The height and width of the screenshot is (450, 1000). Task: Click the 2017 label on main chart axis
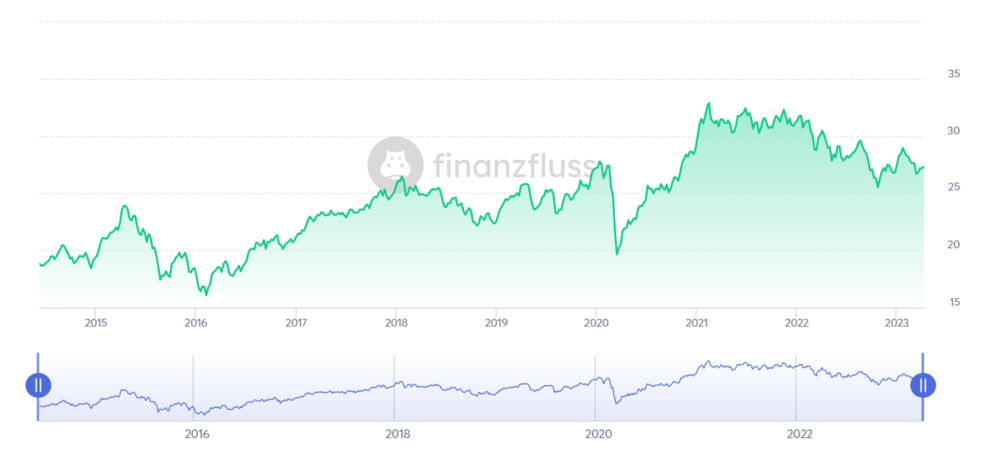click(x=296, y=323)
